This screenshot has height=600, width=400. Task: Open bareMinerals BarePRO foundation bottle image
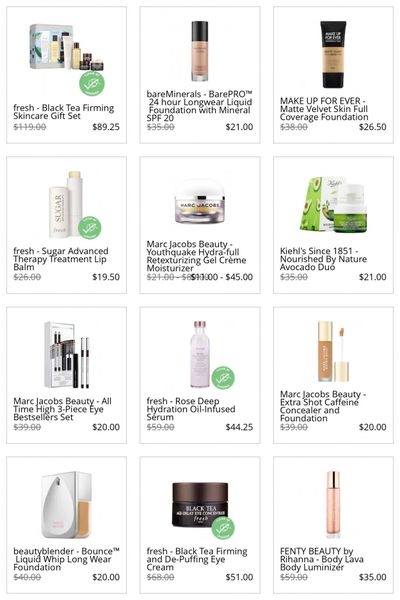coord(200,51)
